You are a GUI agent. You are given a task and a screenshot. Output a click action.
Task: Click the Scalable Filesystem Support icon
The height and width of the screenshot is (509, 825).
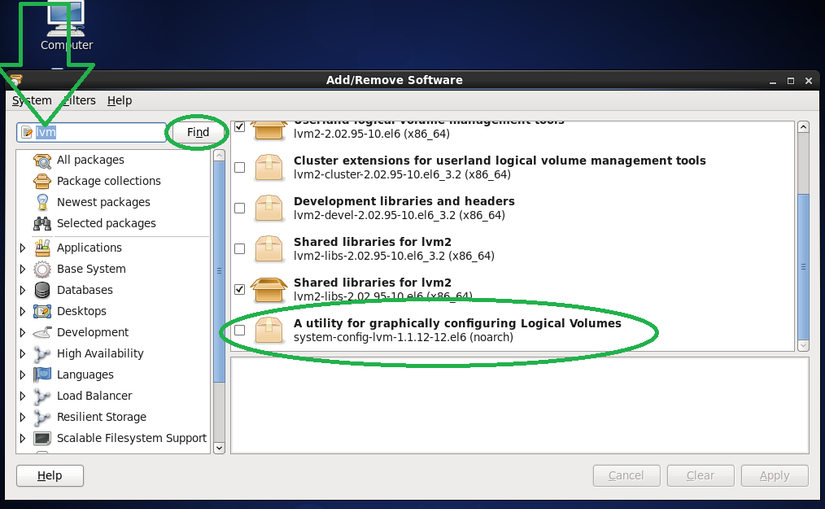[42, 438]
